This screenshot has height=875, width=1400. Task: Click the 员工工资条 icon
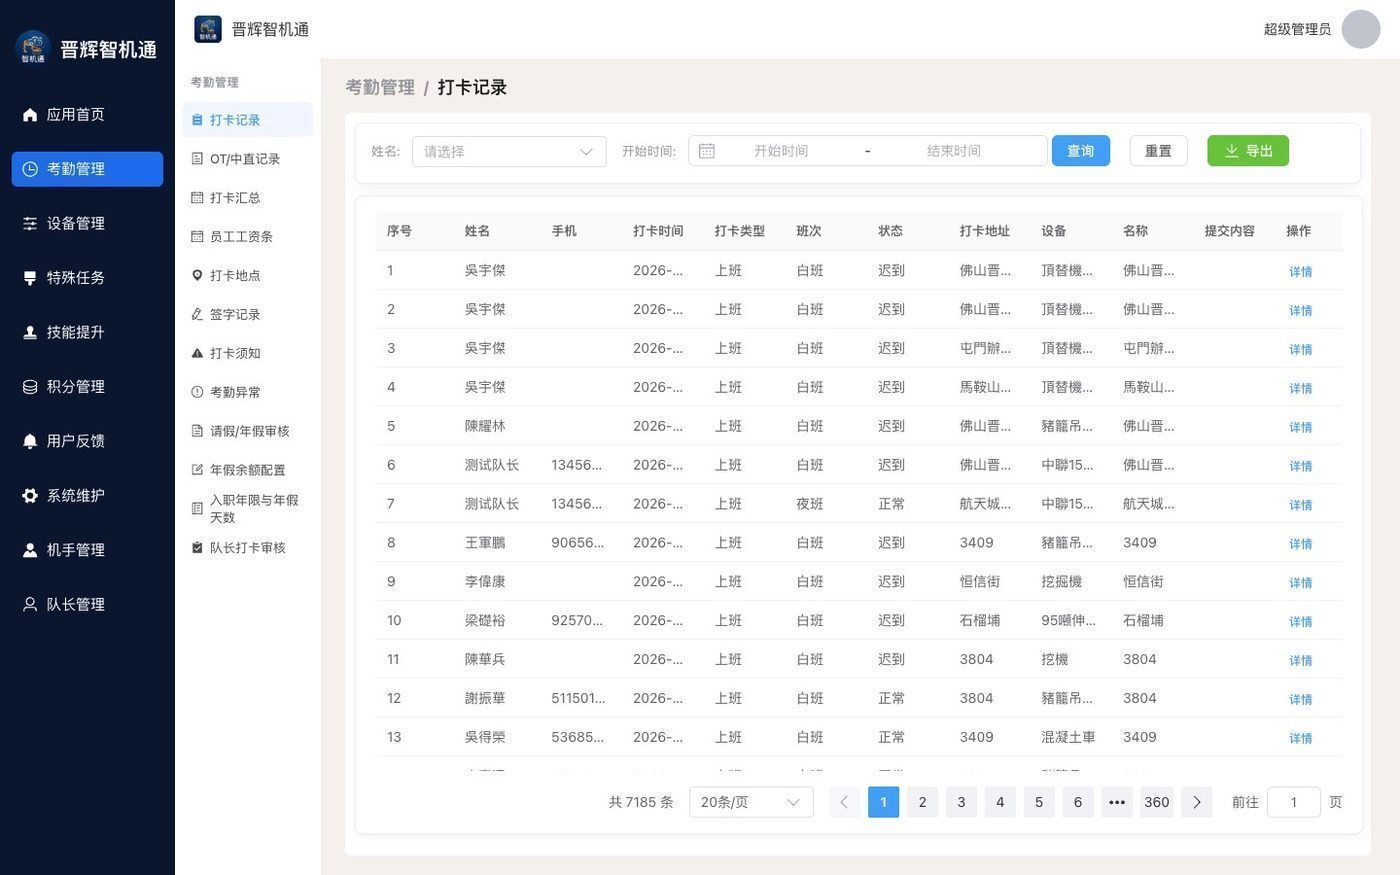tap(197, 237)
